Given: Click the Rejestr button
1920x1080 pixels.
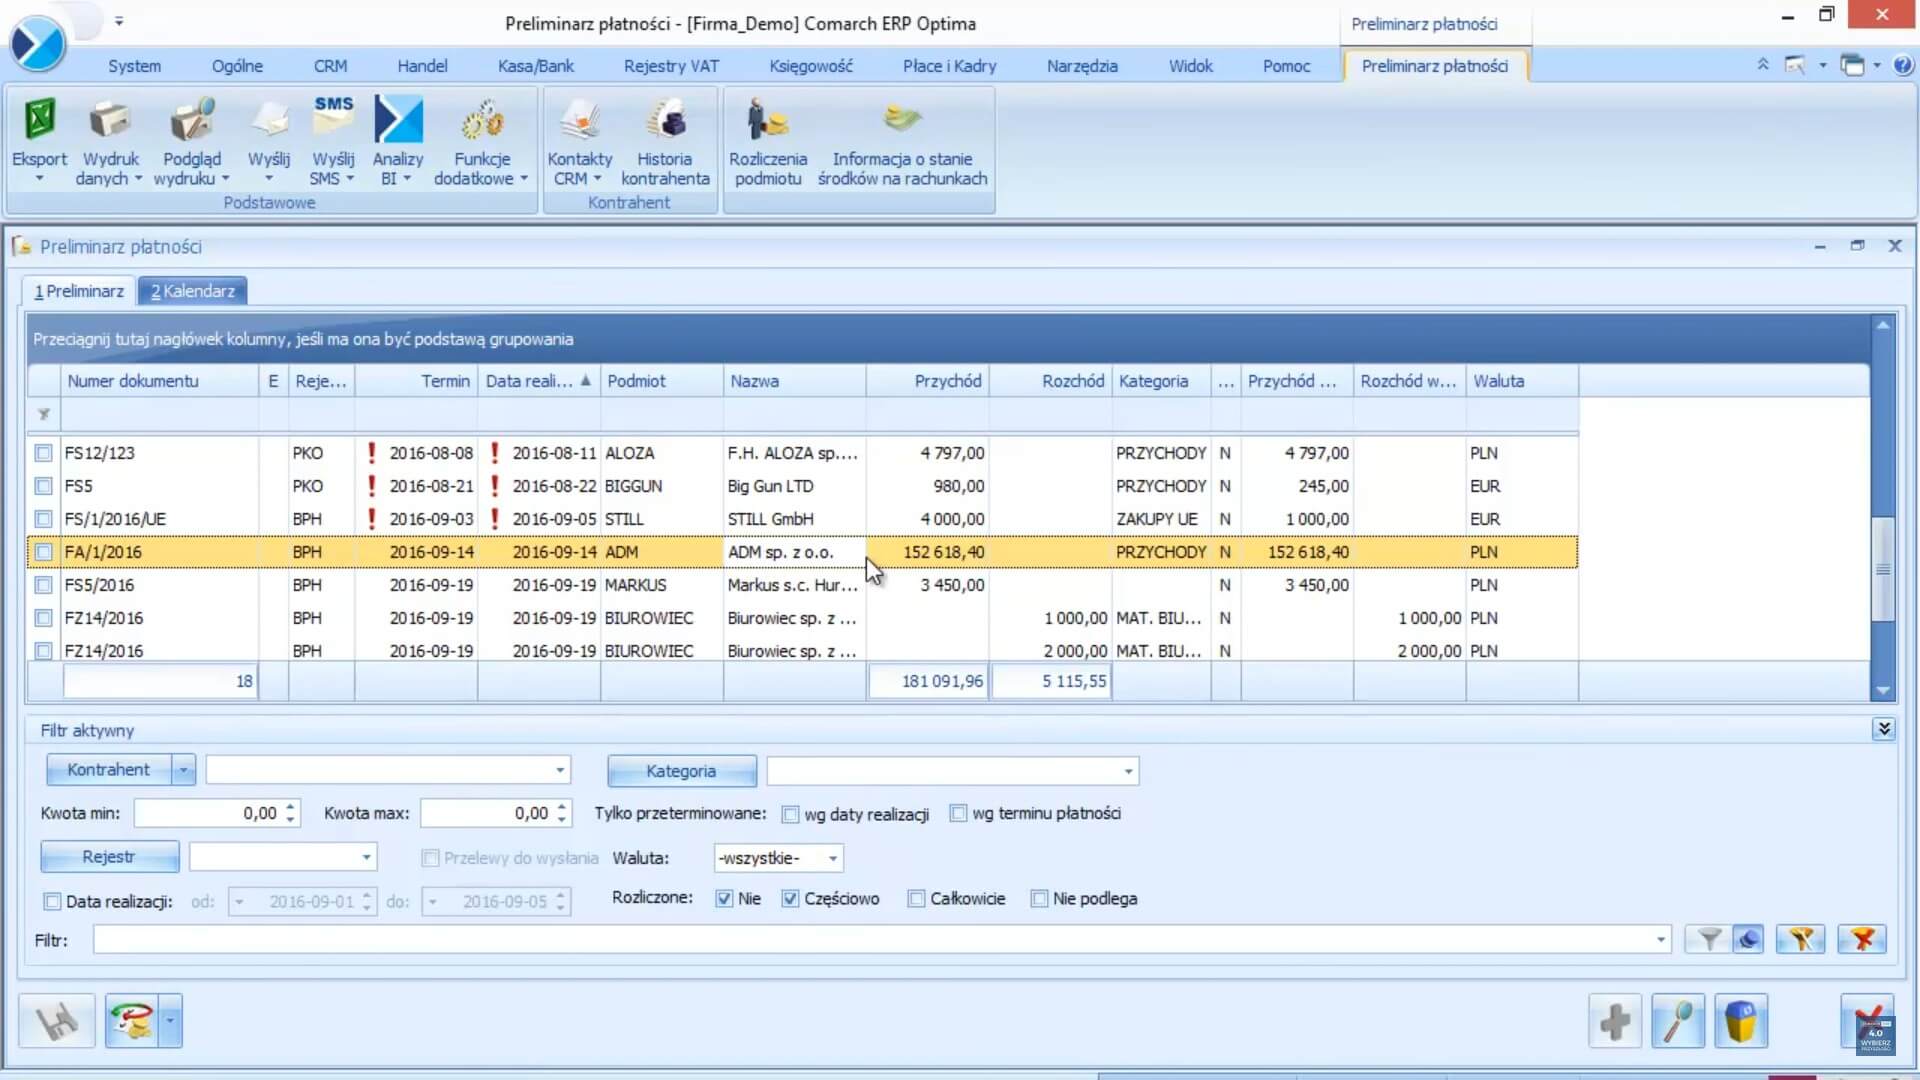Looking at the screenshot, I should coord(109,857).
